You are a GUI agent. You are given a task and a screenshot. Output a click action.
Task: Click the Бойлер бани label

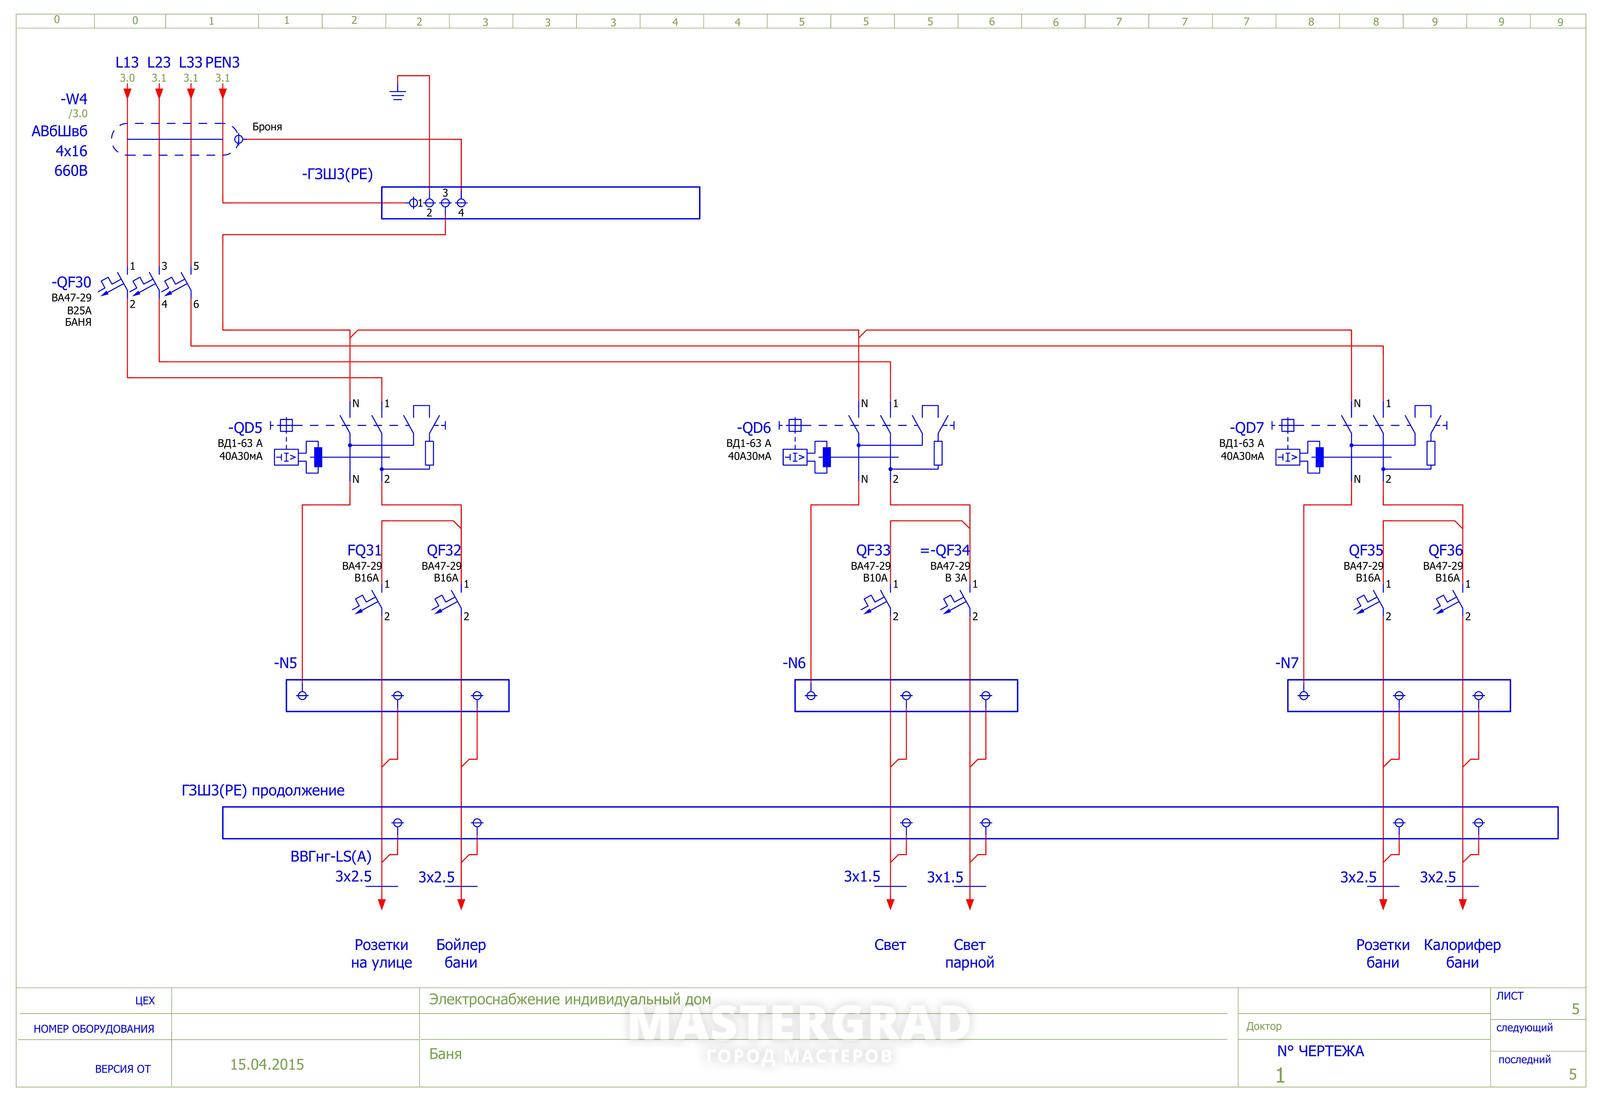tap(461, 954)
